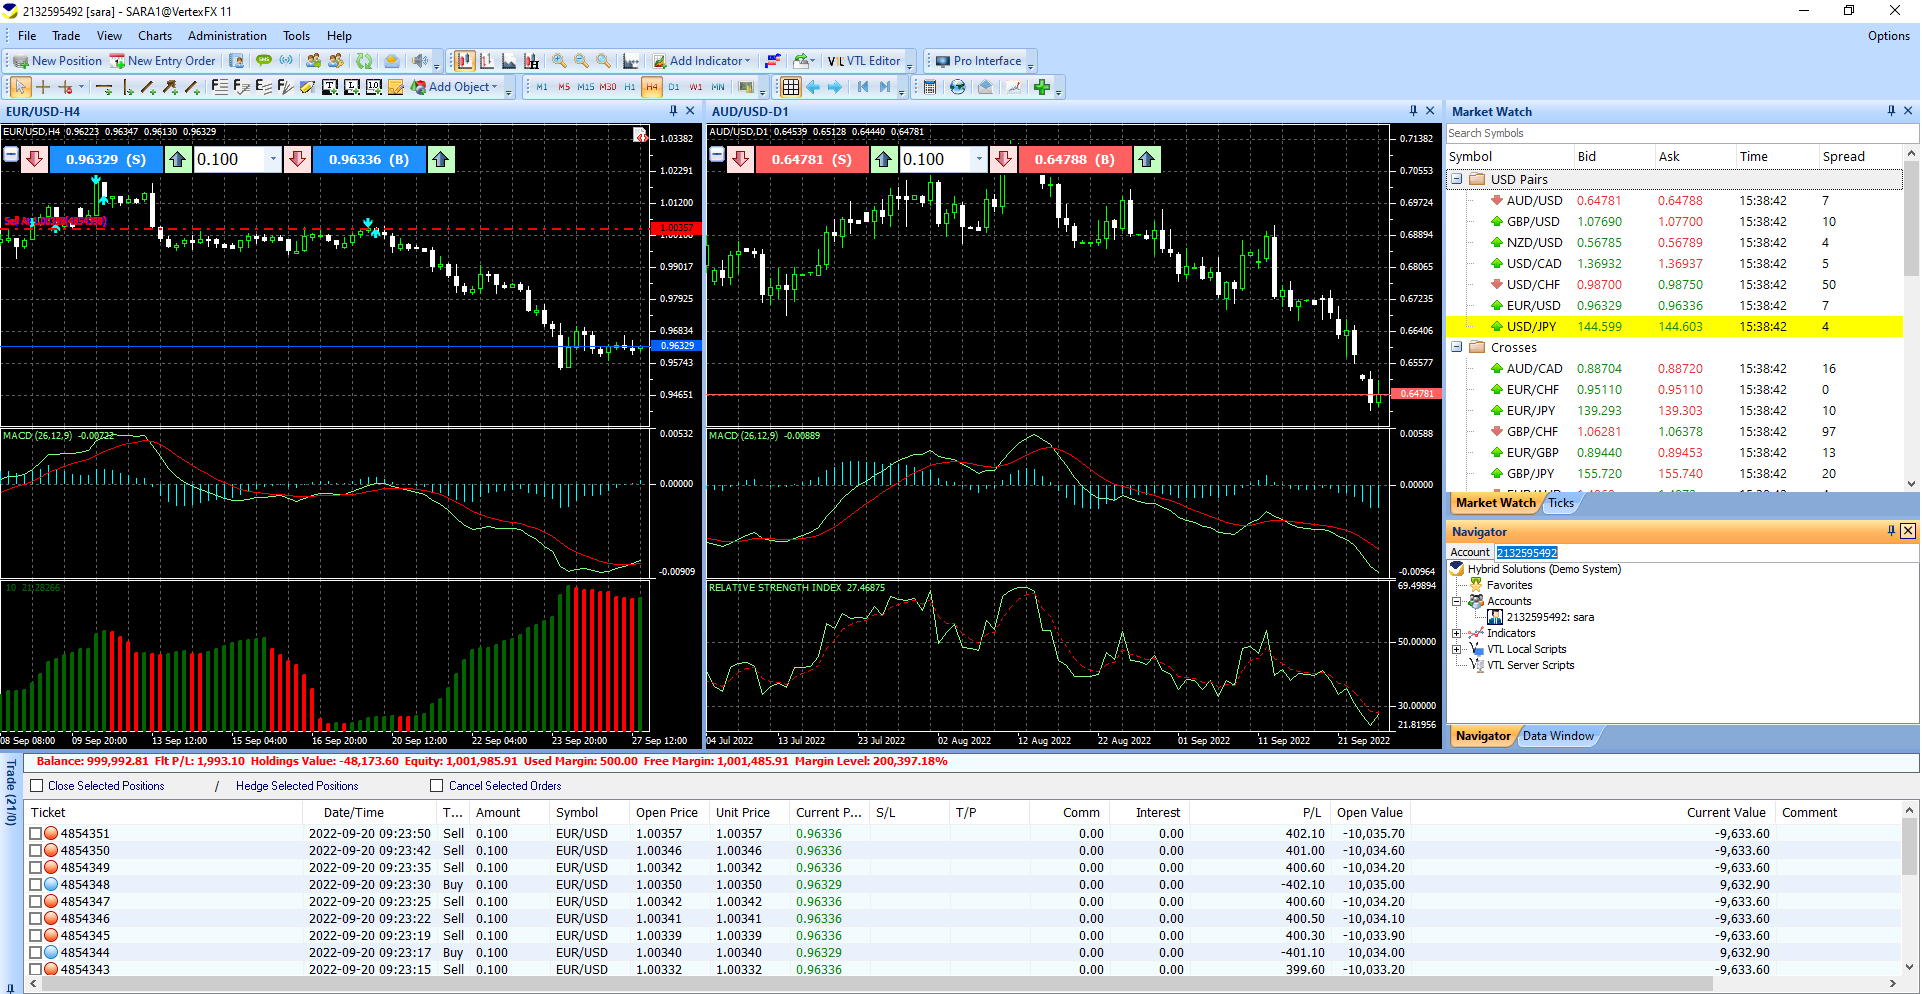Check the Close Selected Positions checkbox
1922x994 pixels.
point(37,786)
